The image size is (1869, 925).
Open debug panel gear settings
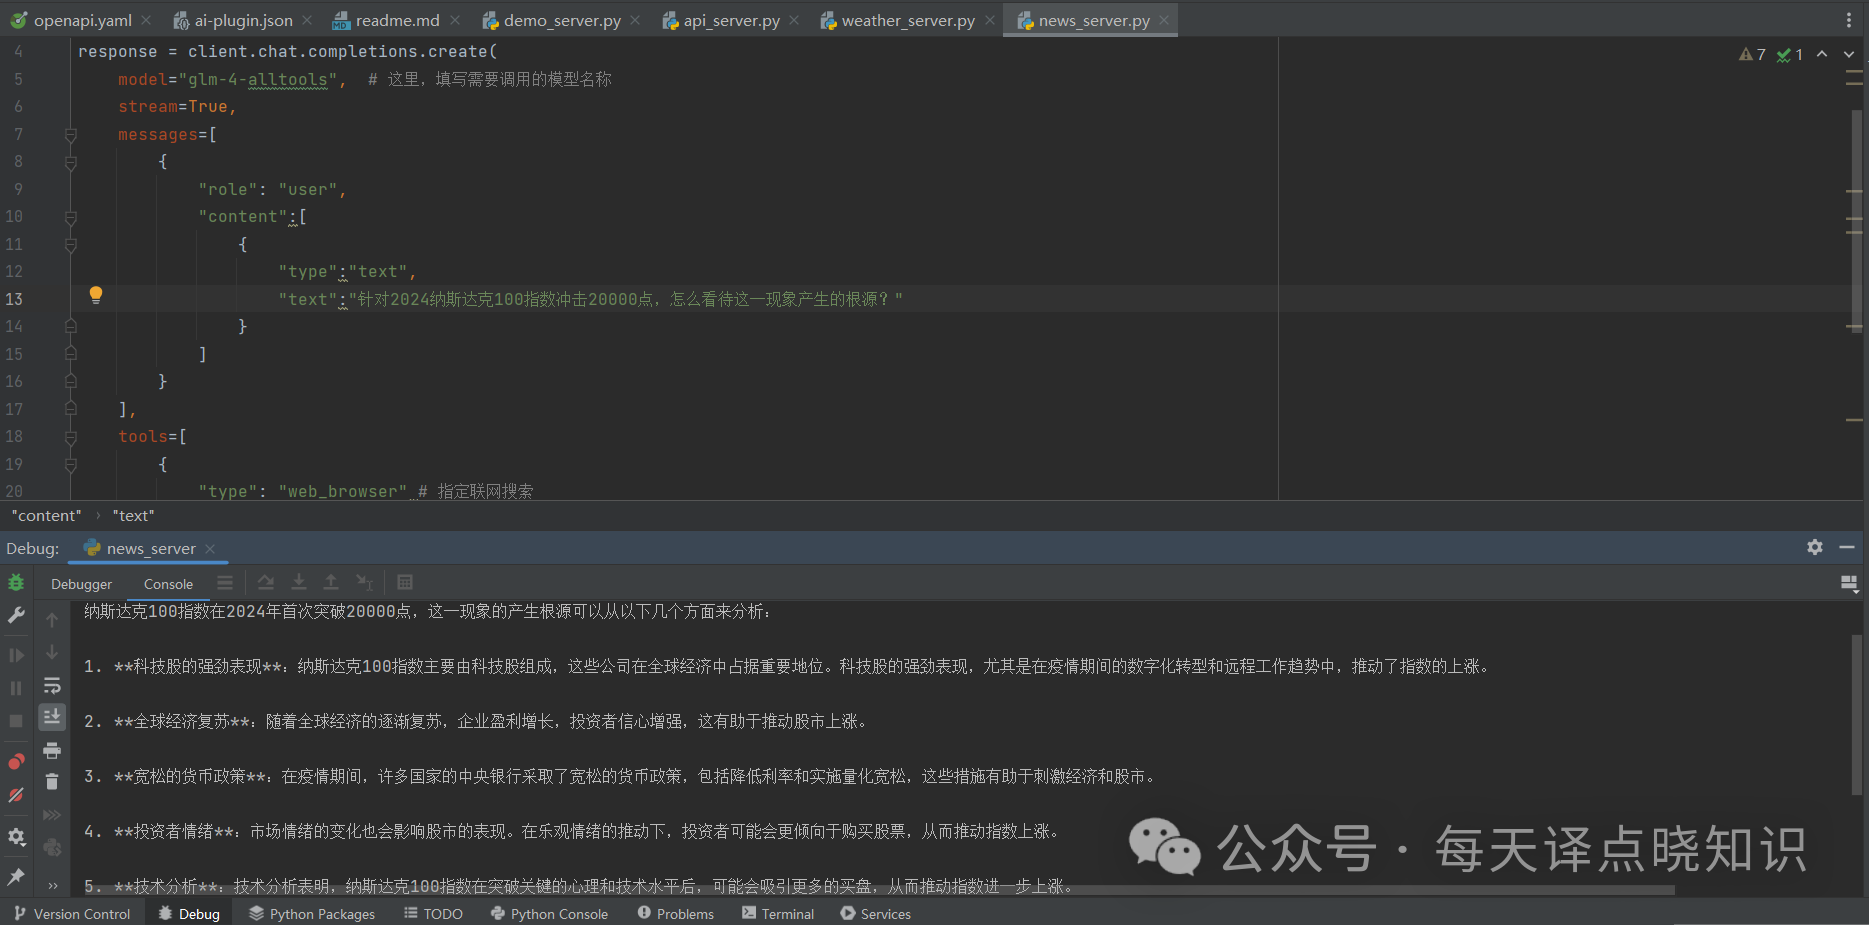(1815, 547)
